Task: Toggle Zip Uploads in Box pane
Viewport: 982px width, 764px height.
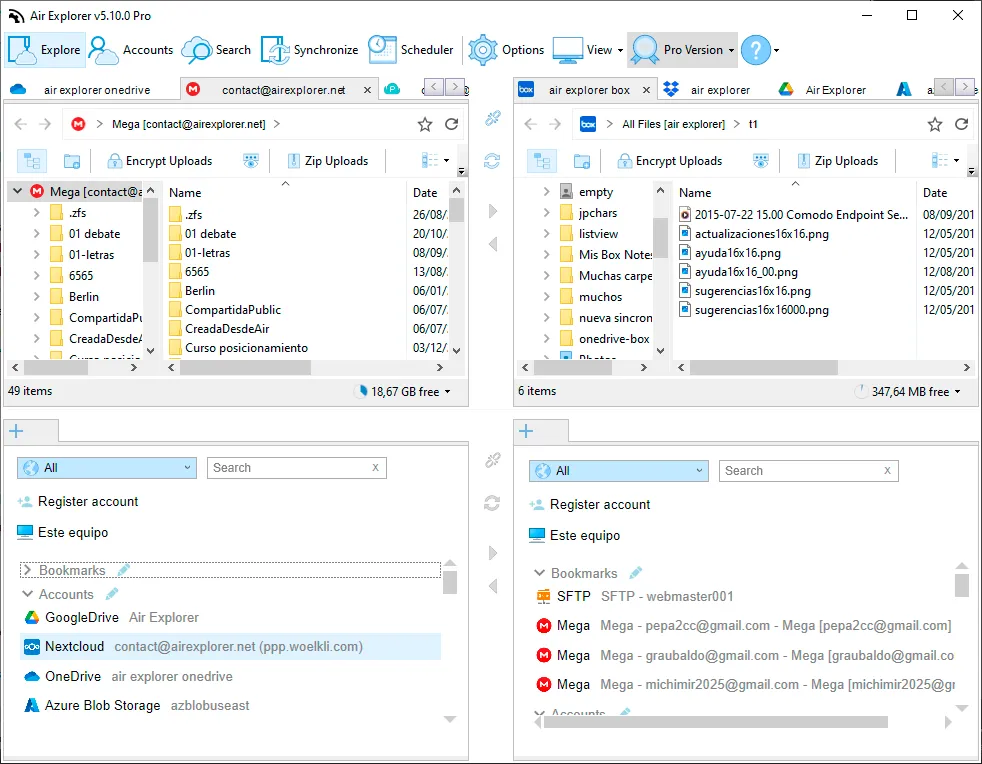Action: coord(838,161)
